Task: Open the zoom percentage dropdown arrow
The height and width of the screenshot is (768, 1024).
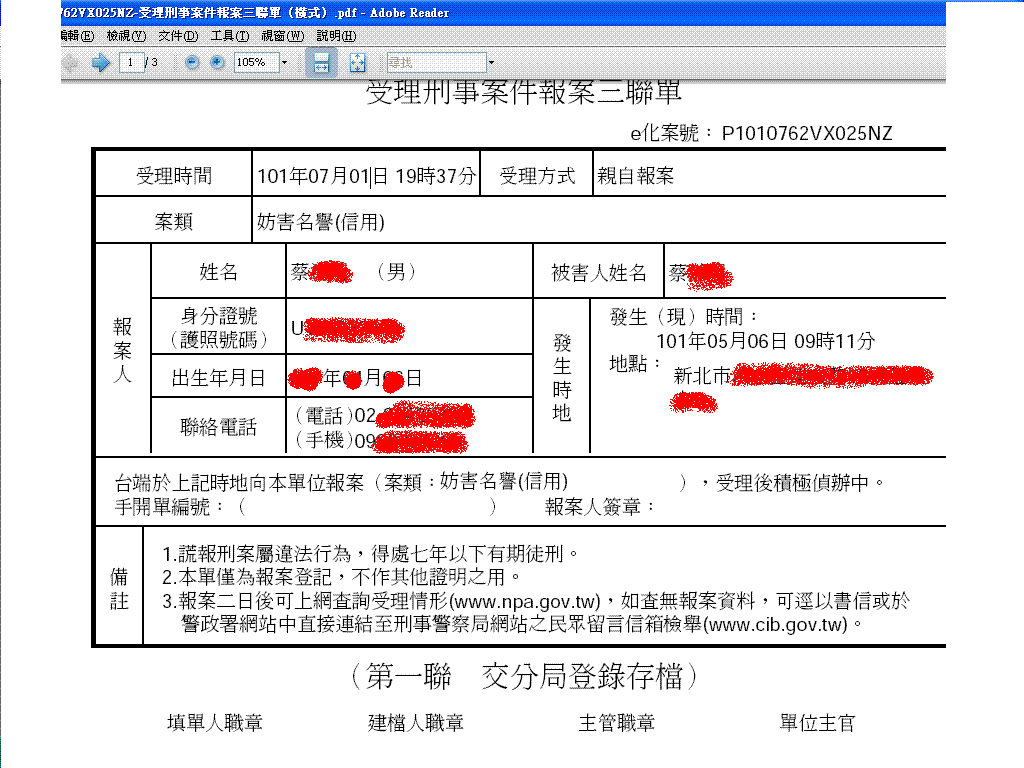Action: click(284, 63)
